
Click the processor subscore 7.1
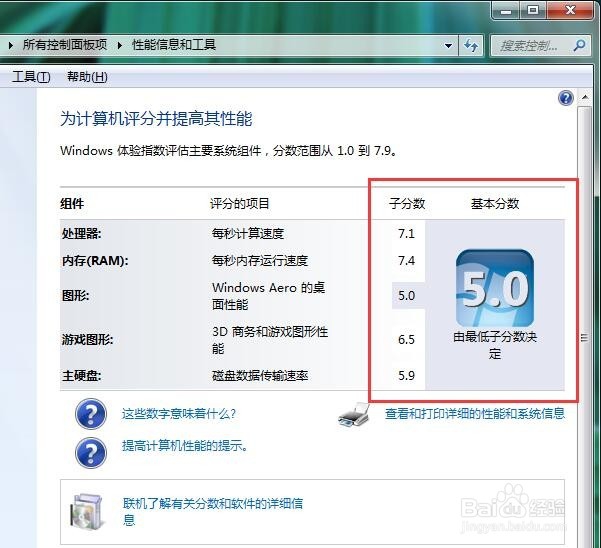coord(406,233)
